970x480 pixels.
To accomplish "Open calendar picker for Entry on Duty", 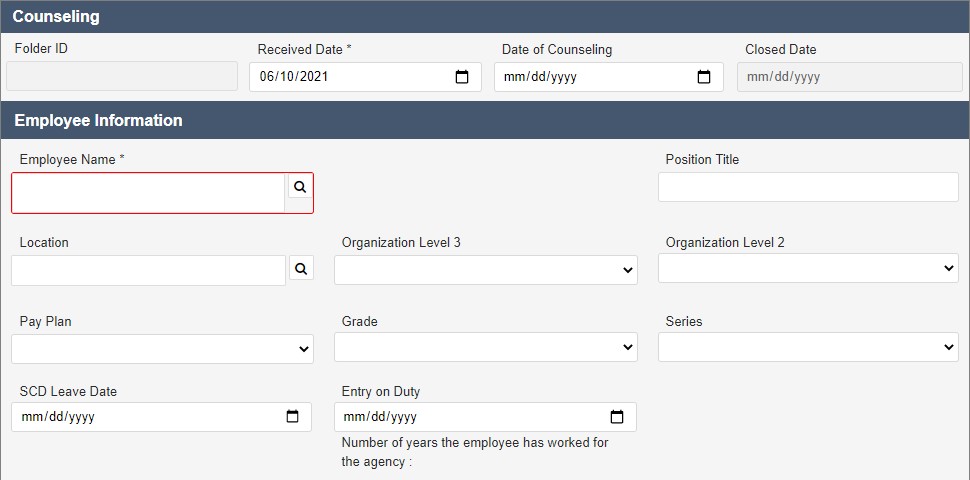I will [617, 417].
